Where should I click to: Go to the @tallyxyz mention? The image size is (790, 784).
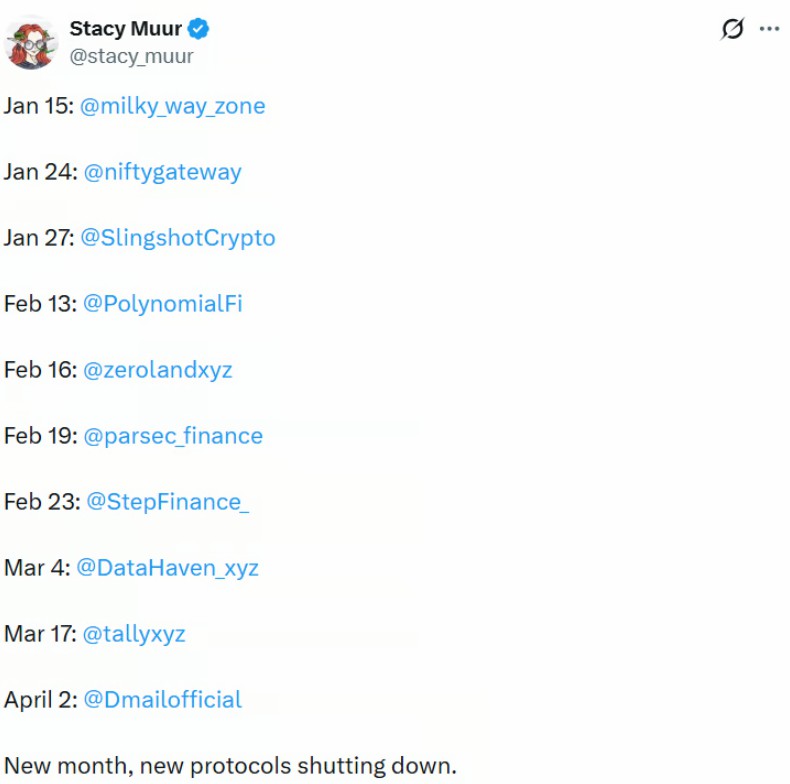coord(134,634)
